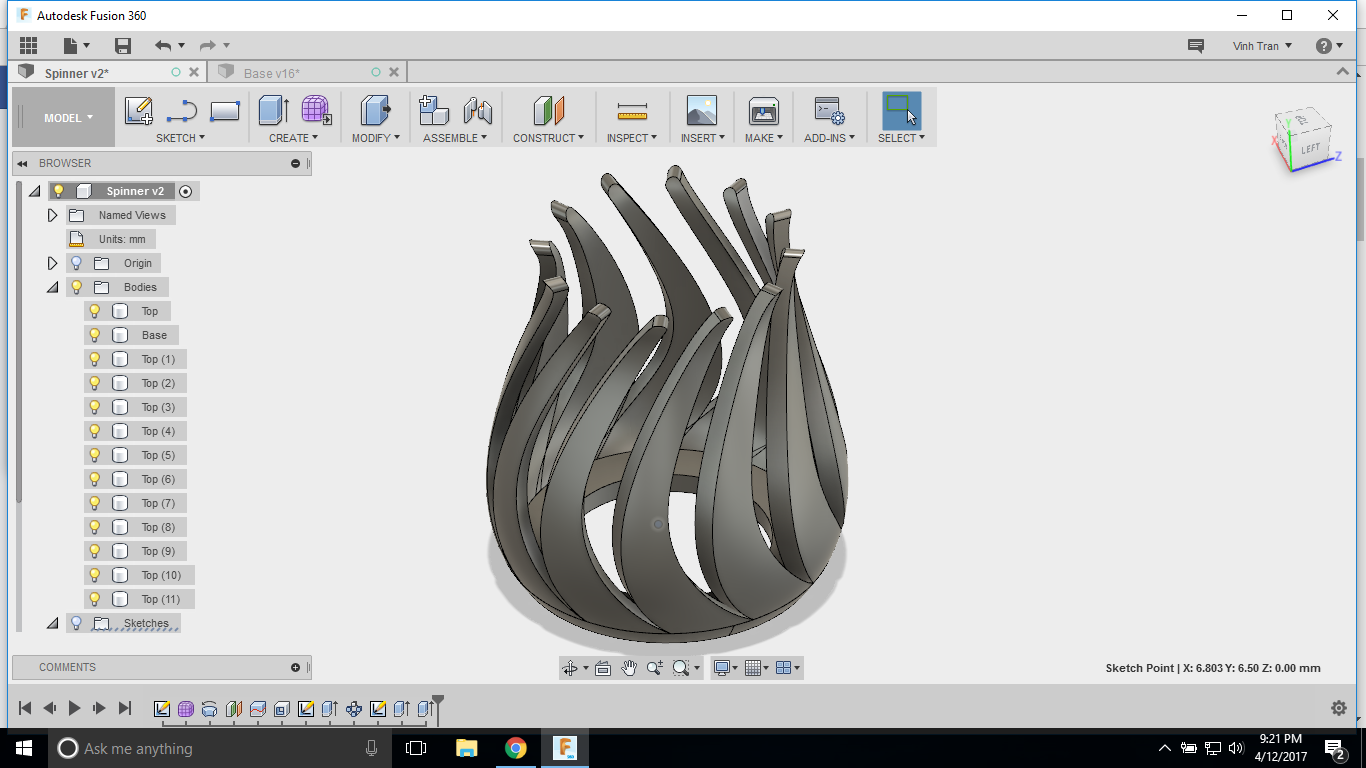Collapse the Bodies folder triangle
Screen dimensions: 1366x768
click(53, 287)
